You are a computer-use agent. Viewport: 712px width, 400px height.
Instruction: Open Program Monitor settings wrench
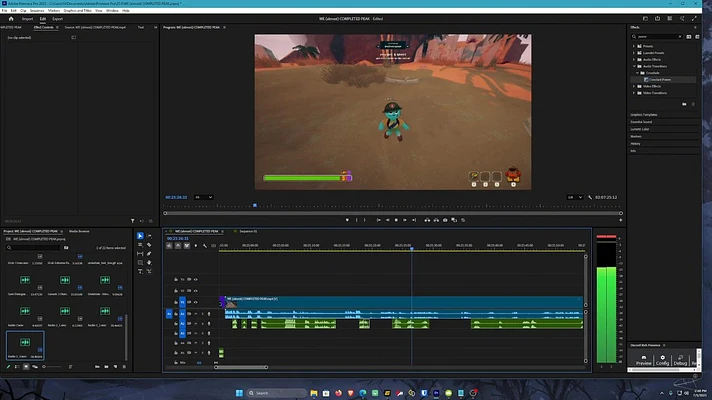590,198
